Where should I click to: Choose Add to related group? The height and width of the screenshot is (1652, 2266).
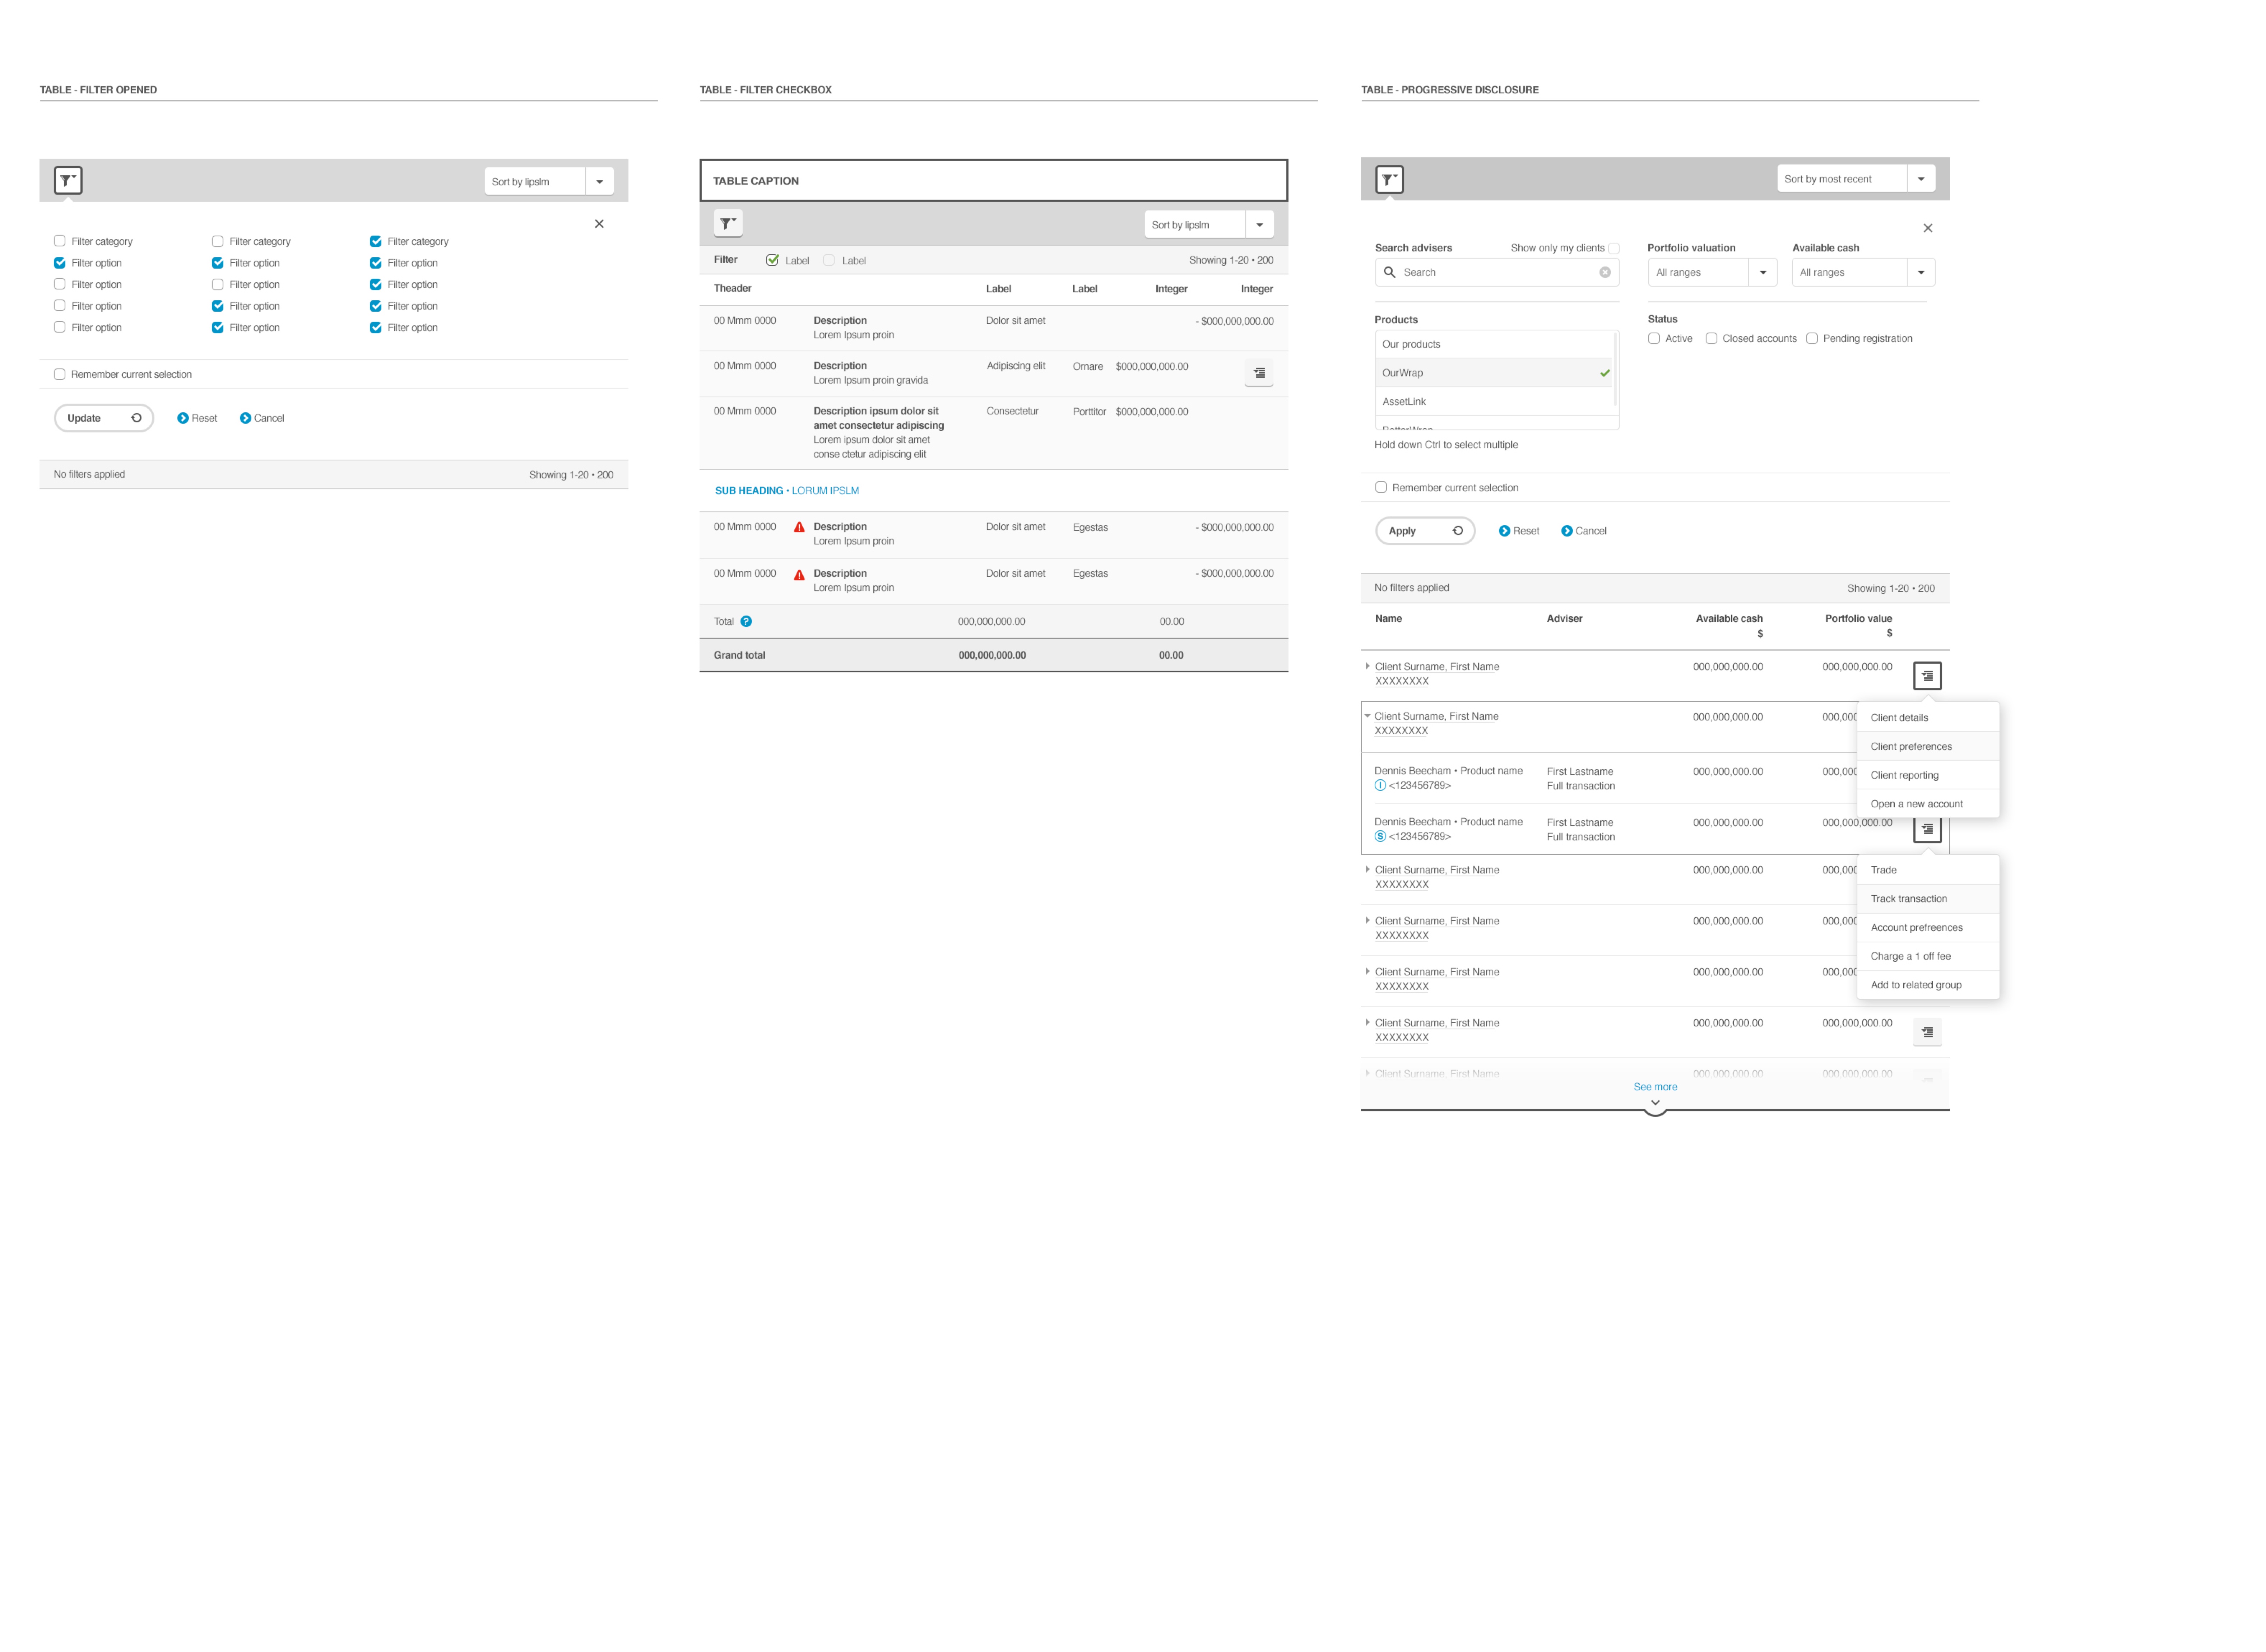[1928, 985]
